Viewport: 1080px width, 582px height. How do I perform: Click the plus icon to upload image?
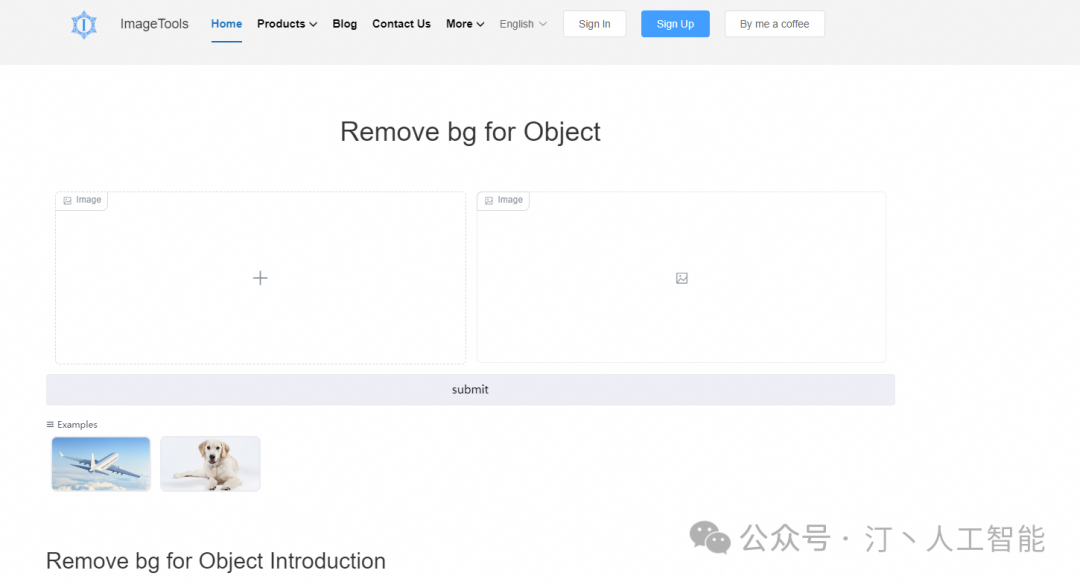point(260,278)
